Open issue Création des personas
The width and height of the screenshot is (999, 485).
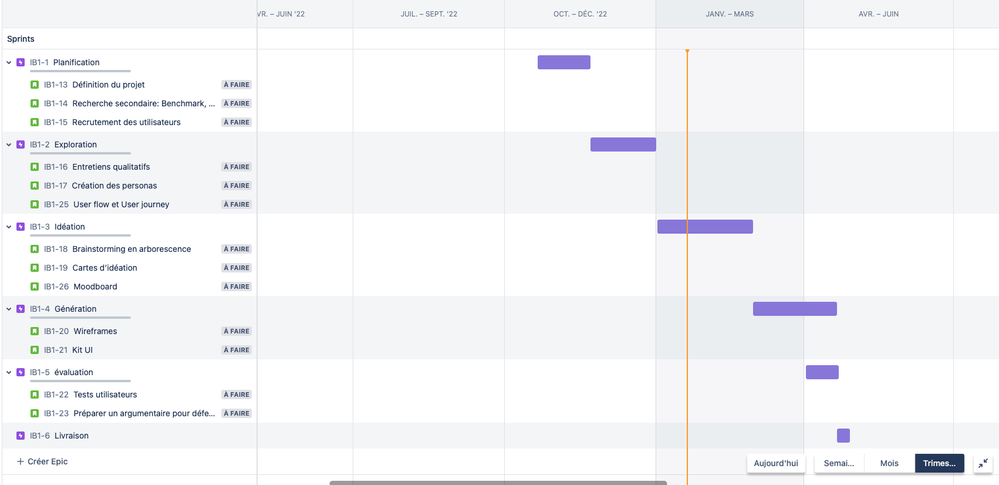(x=115, y=185)
